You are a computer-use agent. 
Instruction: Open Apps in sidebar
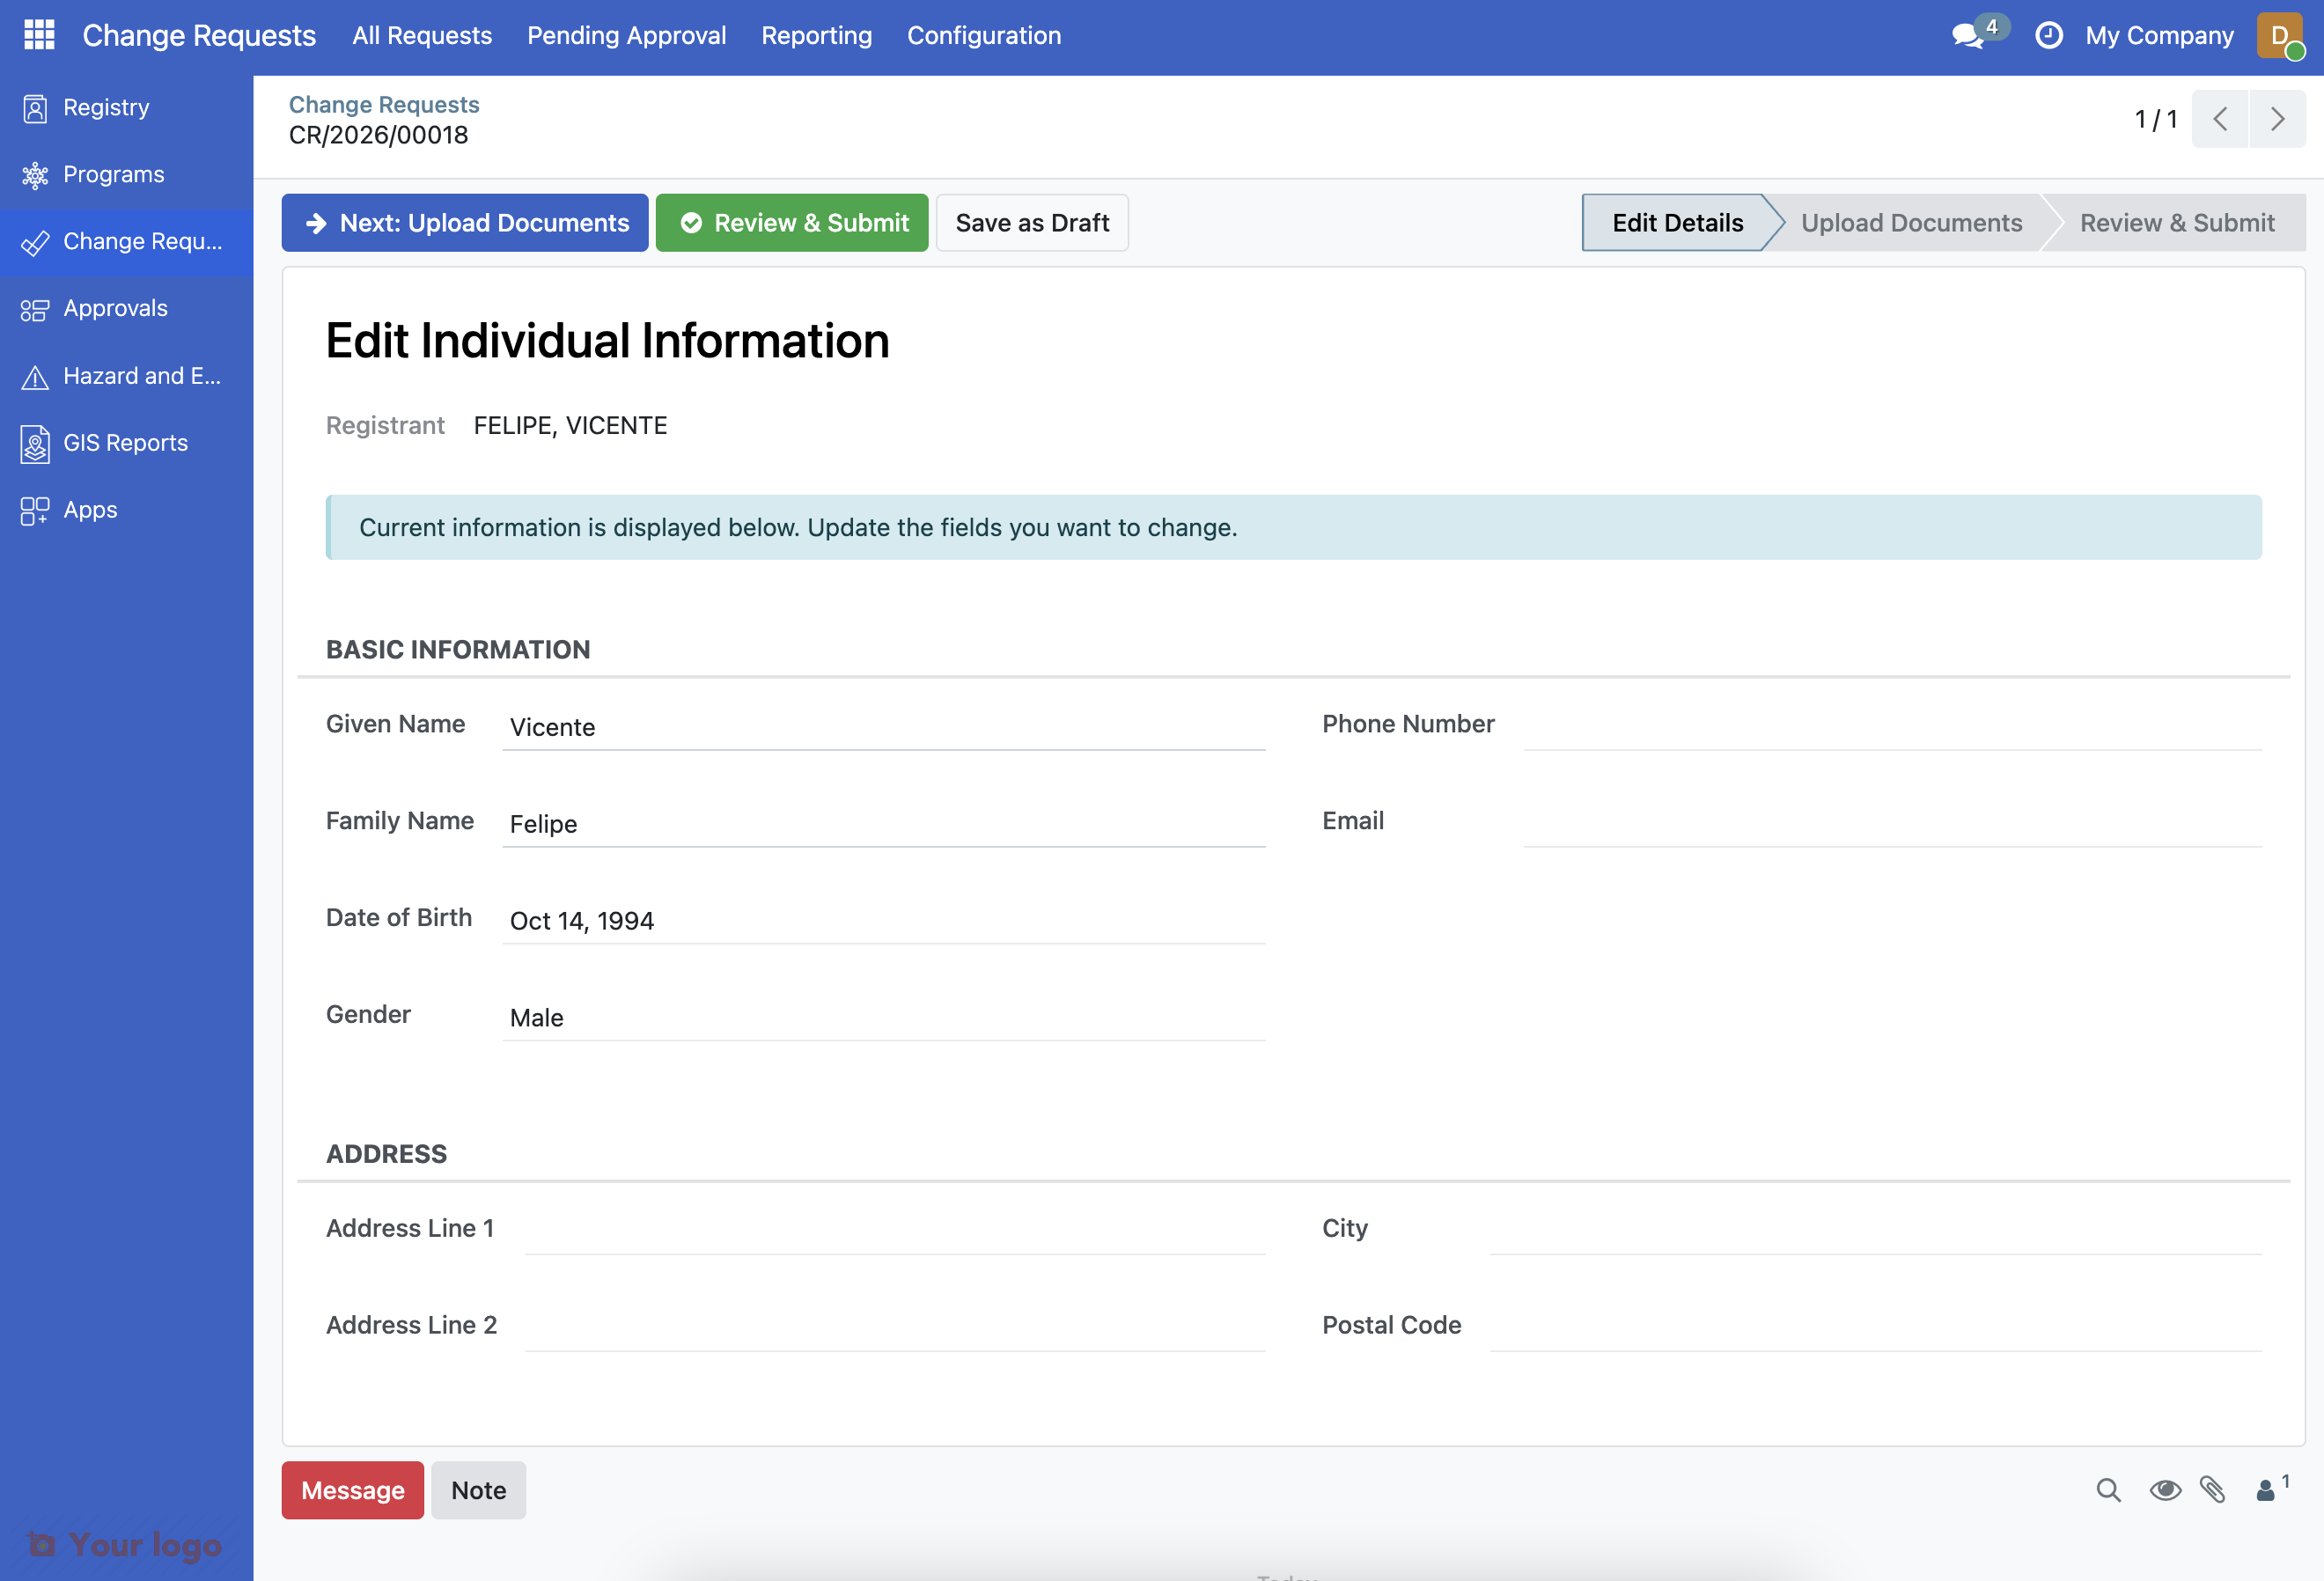126,510
